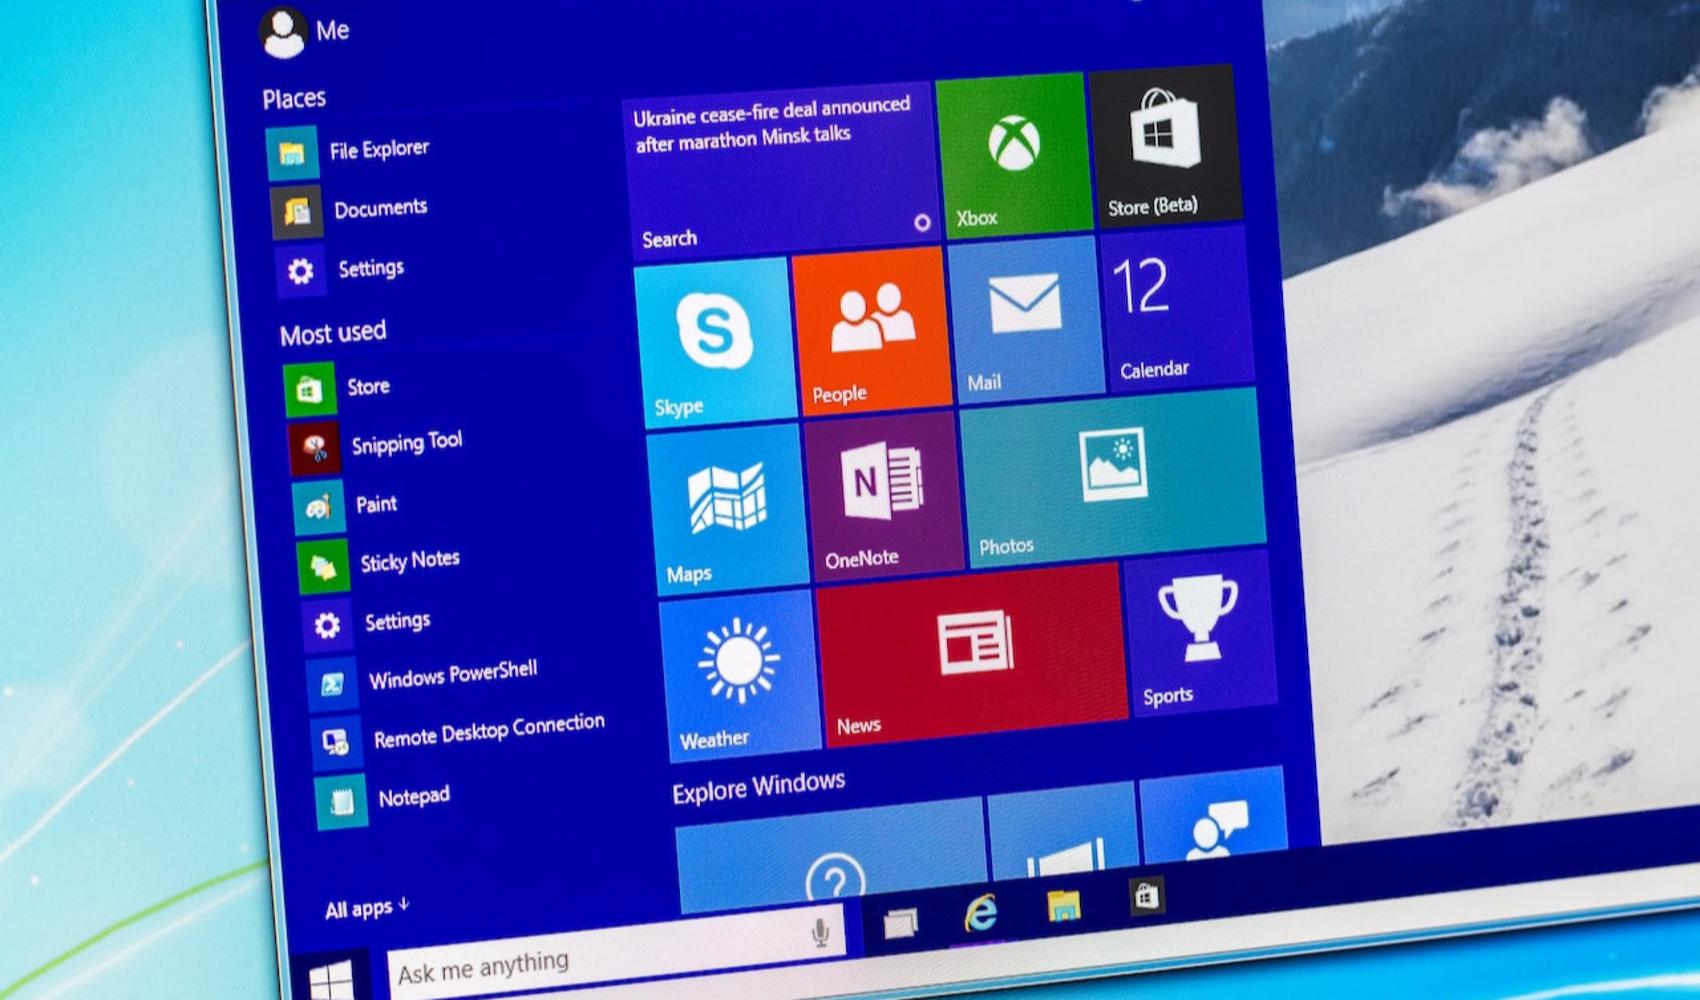Image resolution: width=1700 pixels, height=1000 pixels.
Task: Click the Explore Windows group heading
Action: tap(759, 786)
